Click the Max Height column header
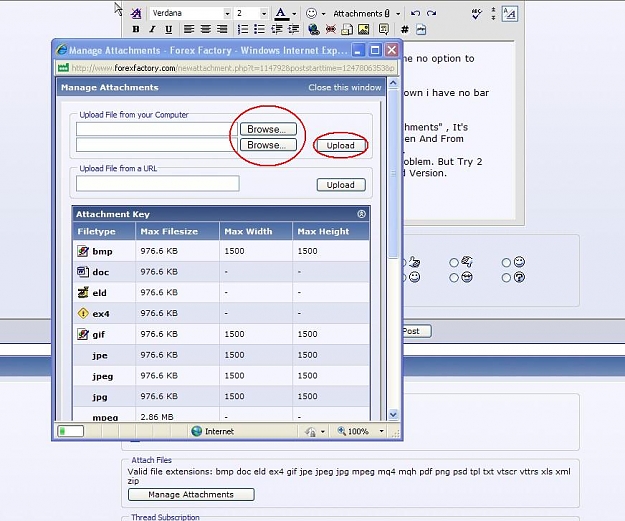 pos(330,232)
